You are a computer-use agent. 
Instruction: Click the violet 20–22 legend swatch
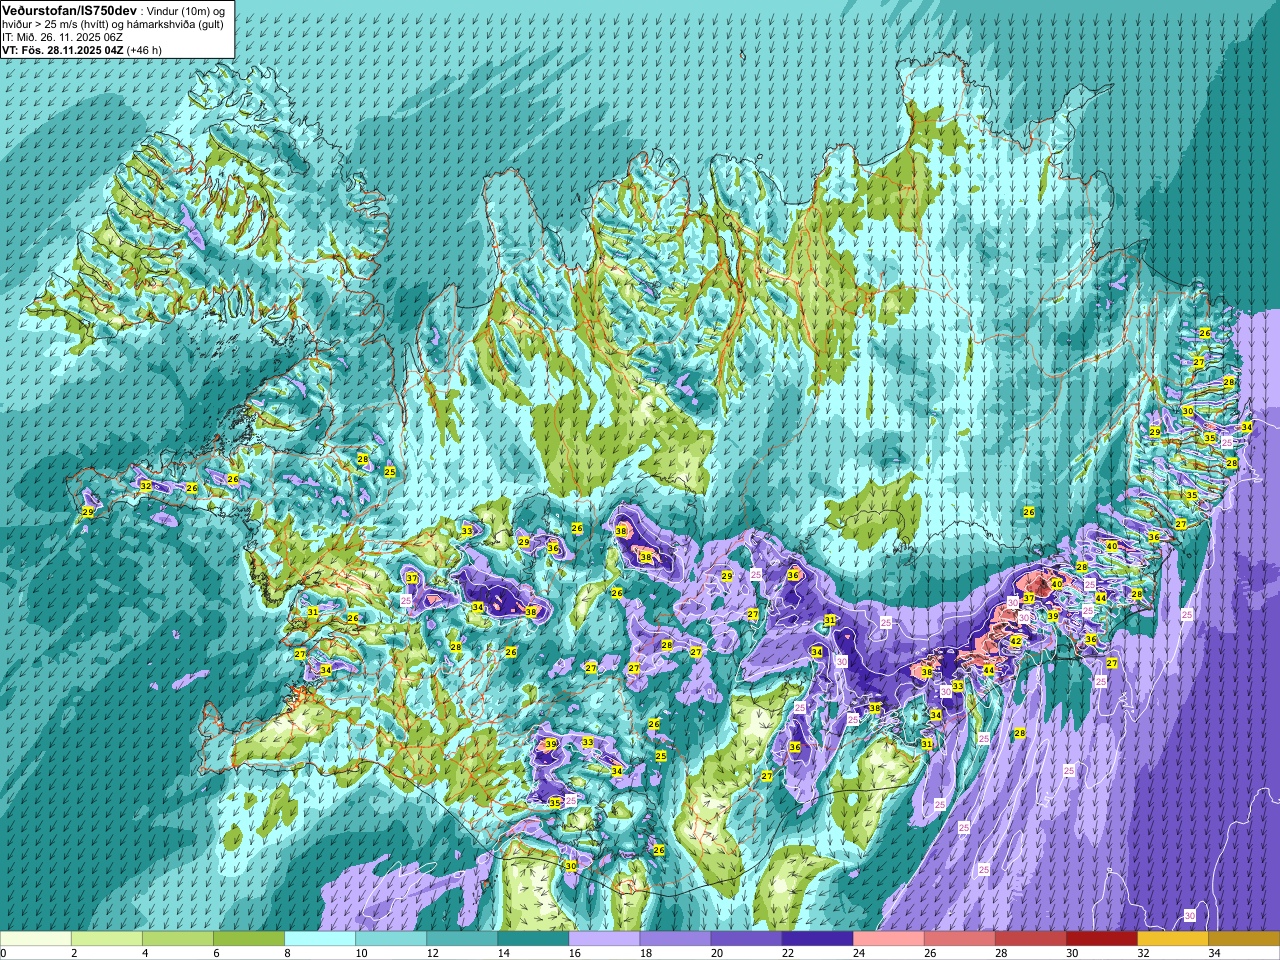(746, 939)
